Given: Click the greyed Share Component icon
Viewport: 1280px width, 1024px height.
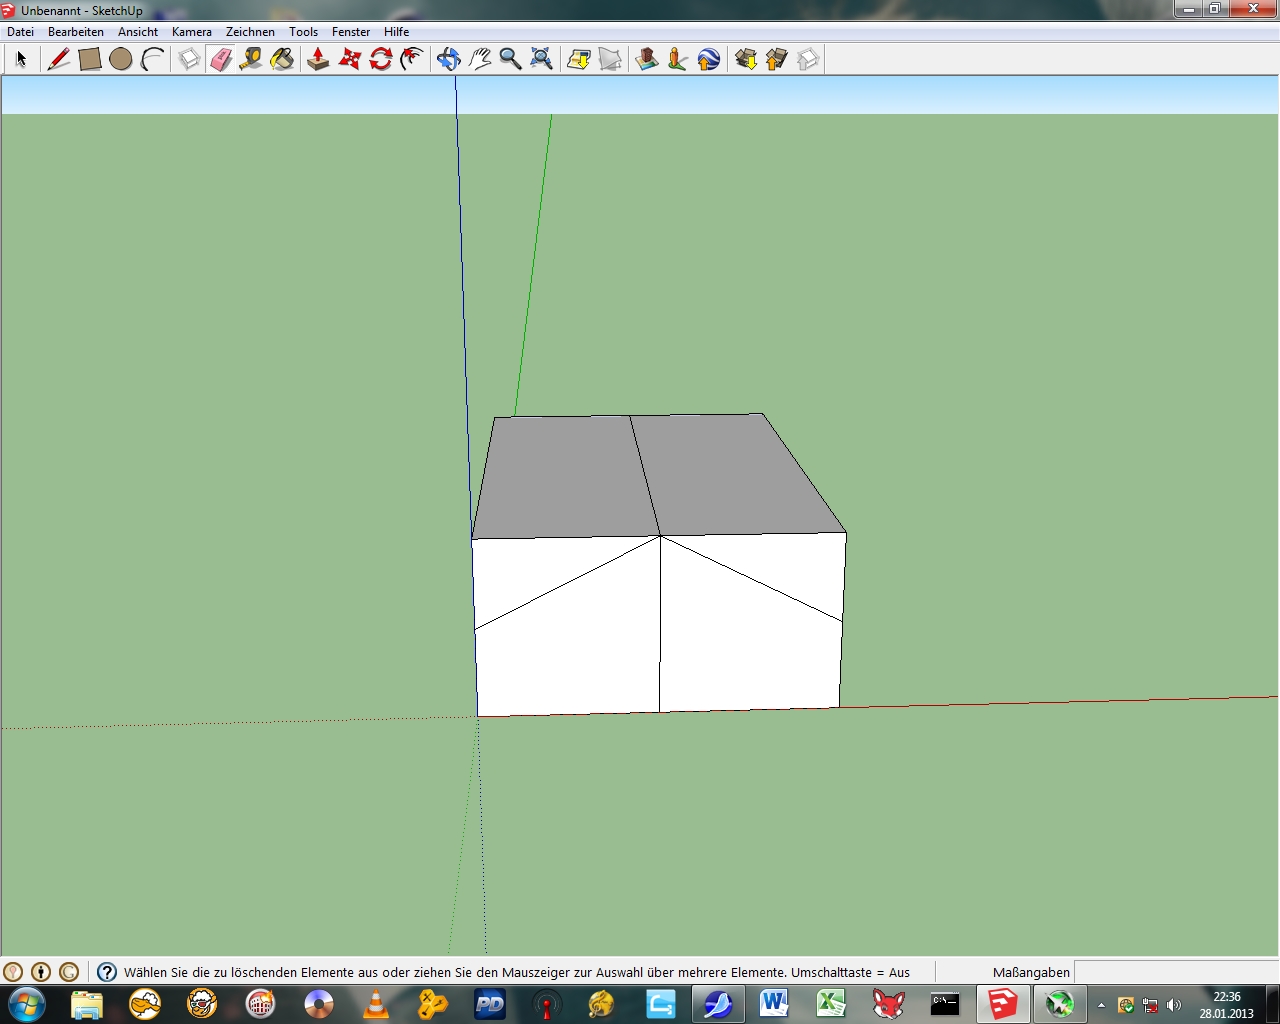Looking at the screenshot, I should point(807,59).
